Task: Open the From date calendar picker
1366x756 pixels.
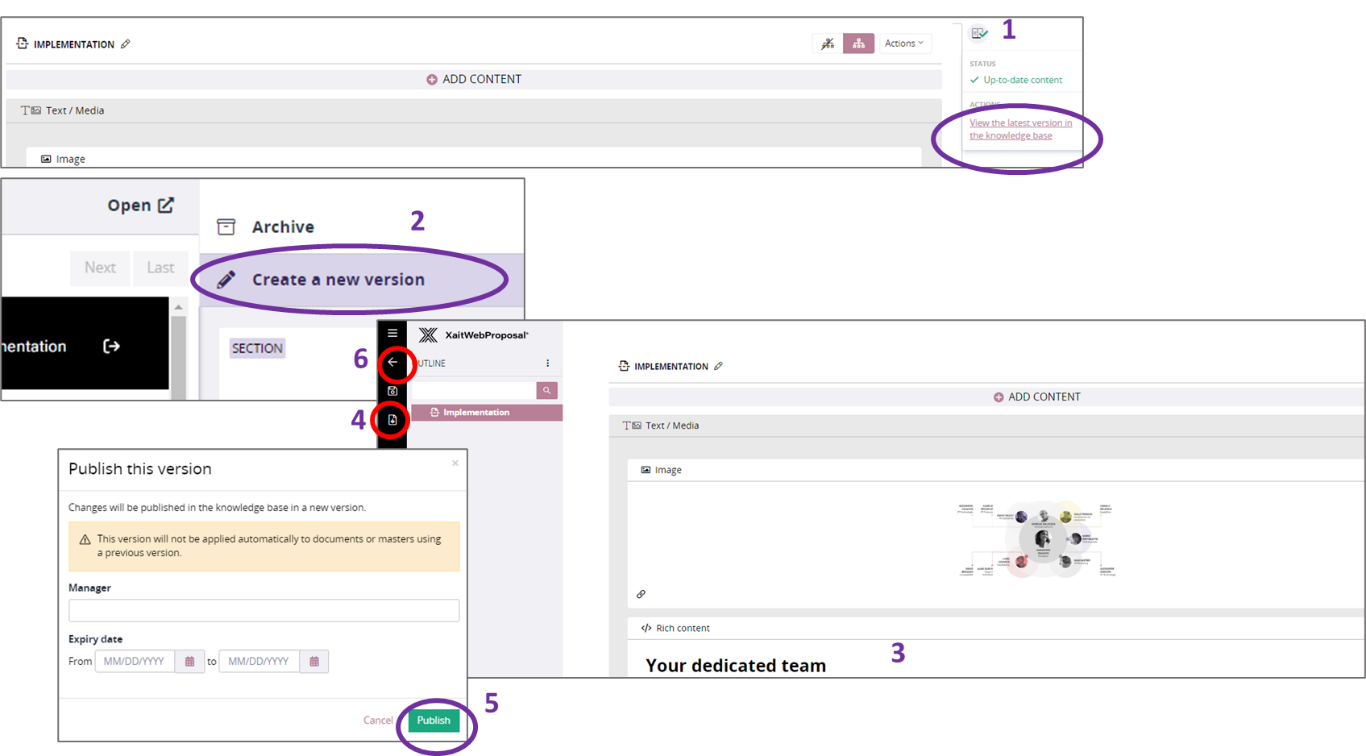Action: click(189, 661)
